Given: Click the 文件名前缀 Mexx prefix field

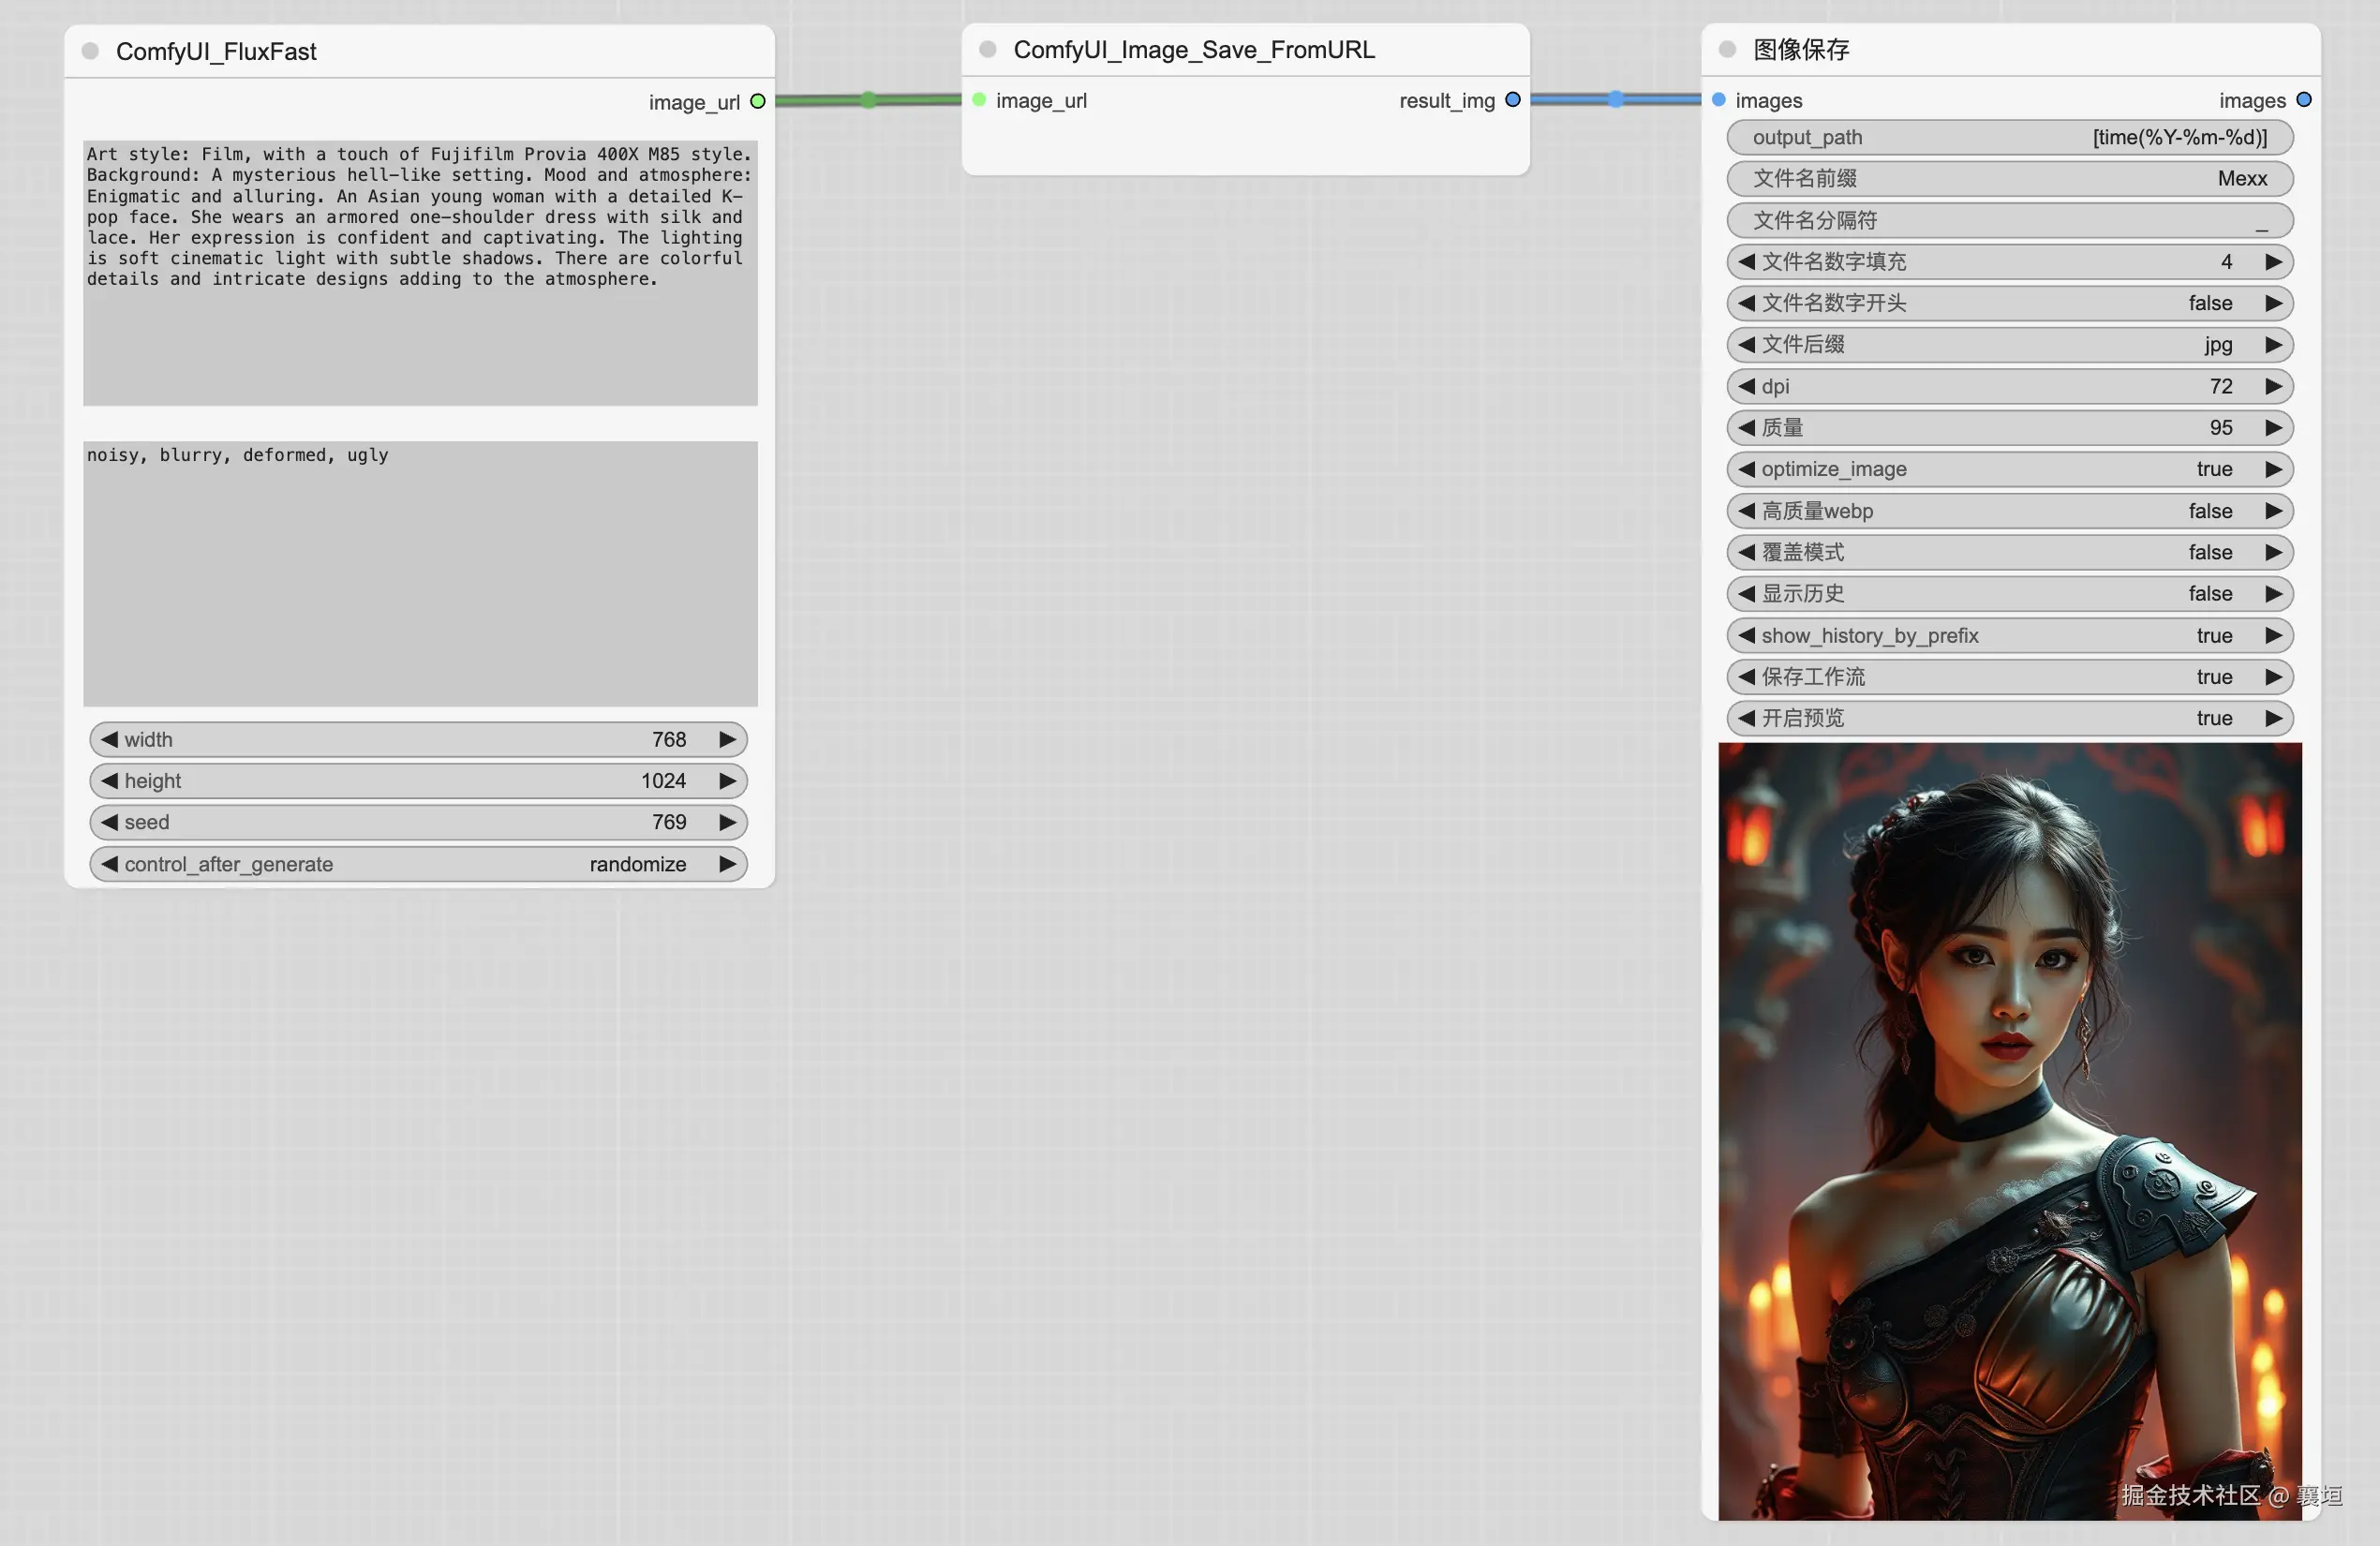Looking at the screenshot, I should 2009,178.
